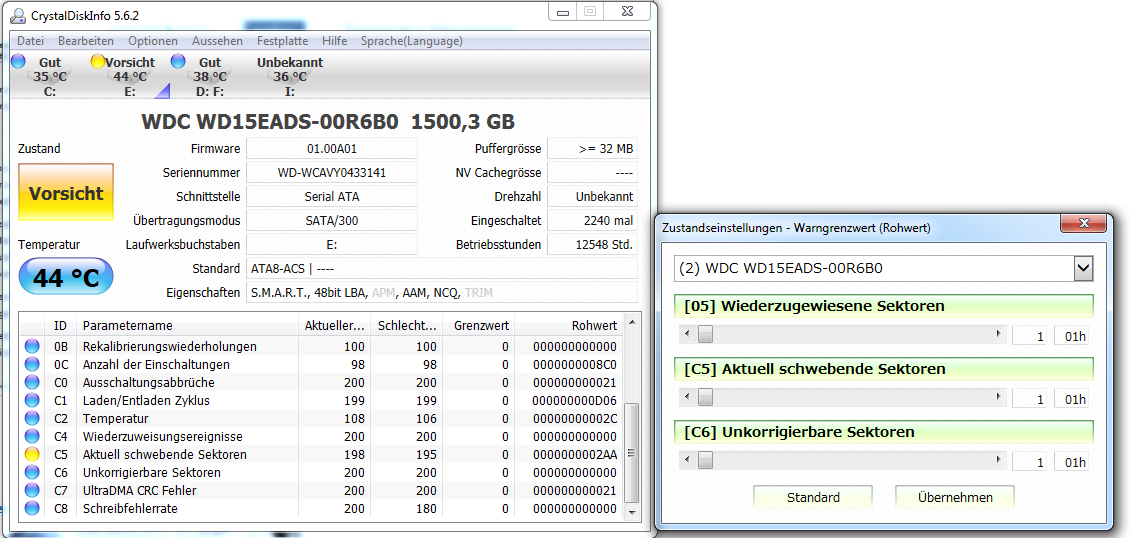This screenshot has width=1131, height=538.
Task: Click status orb of row C0 Ausschaltungsabbrüche
Action: coord(32,382)
